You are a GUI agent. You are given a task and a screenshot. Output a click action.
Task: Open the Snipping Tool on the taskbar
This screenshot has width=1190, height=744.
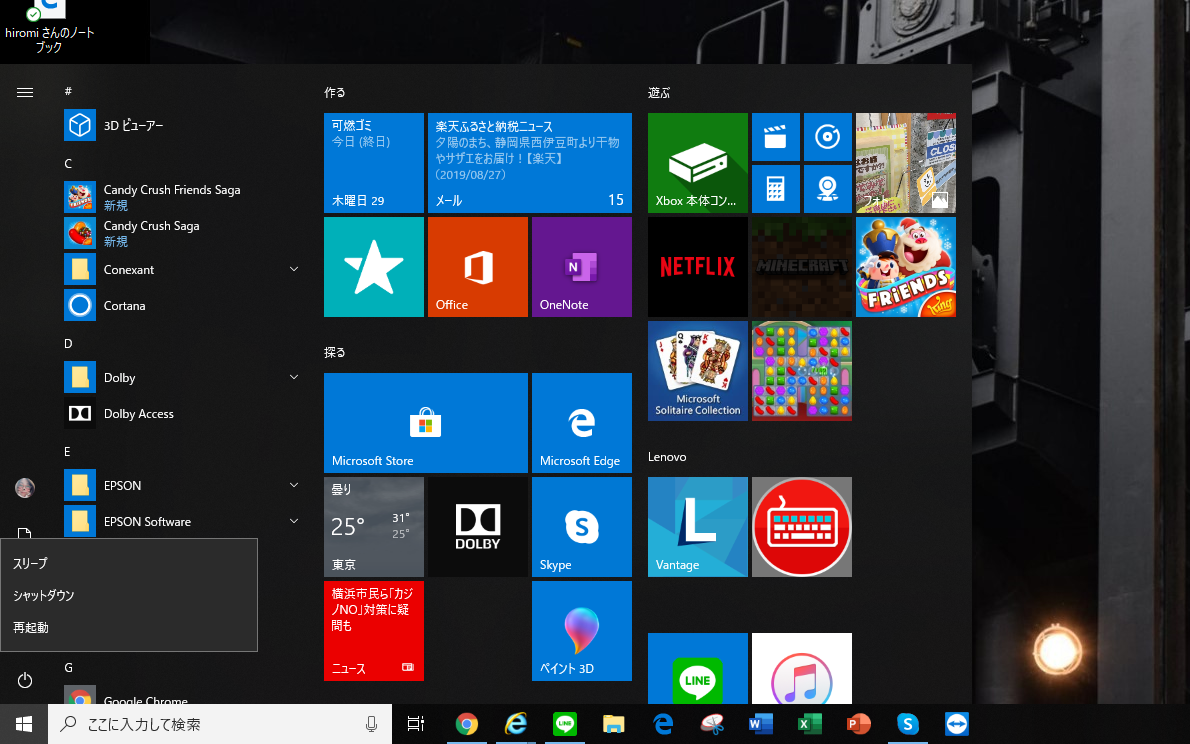711,724
